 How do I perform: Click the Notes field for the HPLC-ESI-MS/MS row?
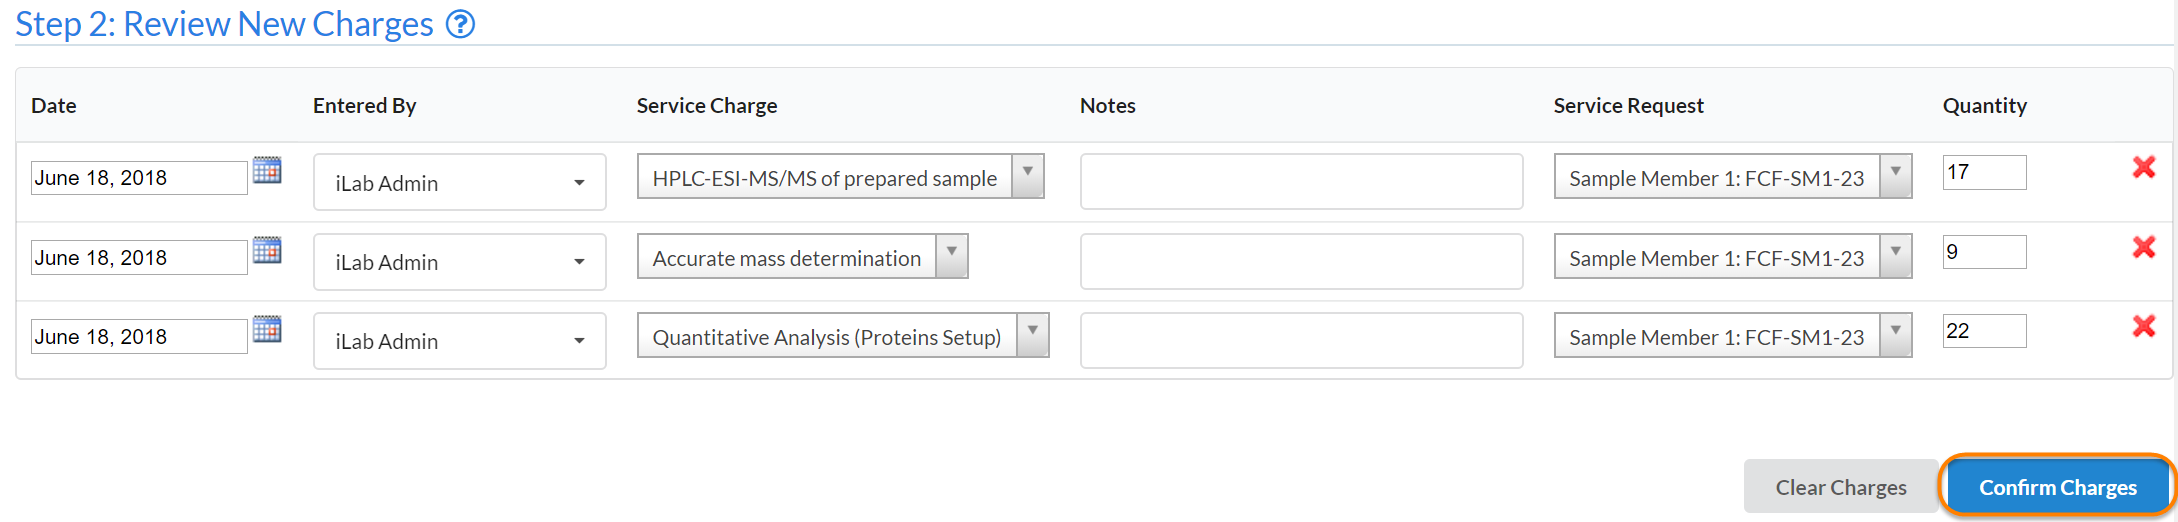(1300, 181)
